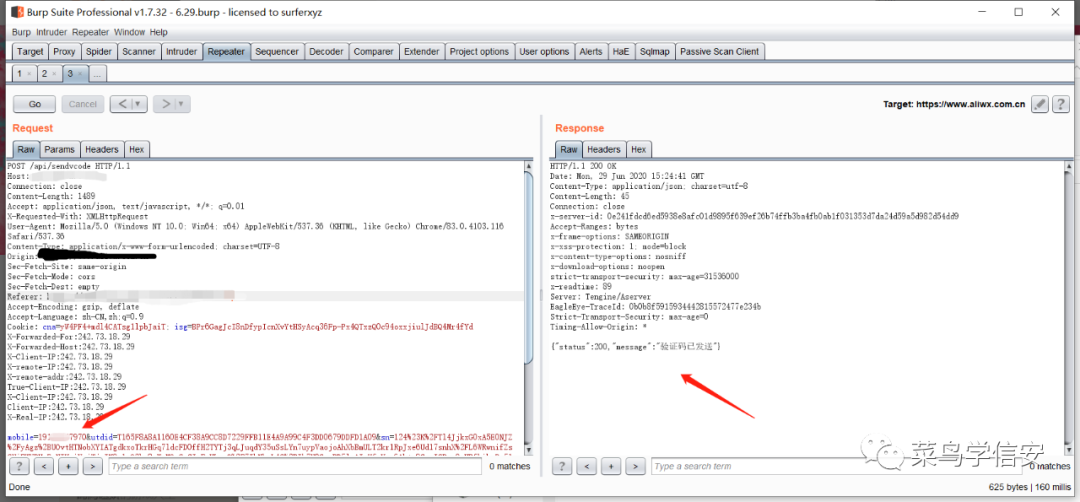Go to previous match in request search
This screenshot has width=1080, height=502.
point(44,467)
